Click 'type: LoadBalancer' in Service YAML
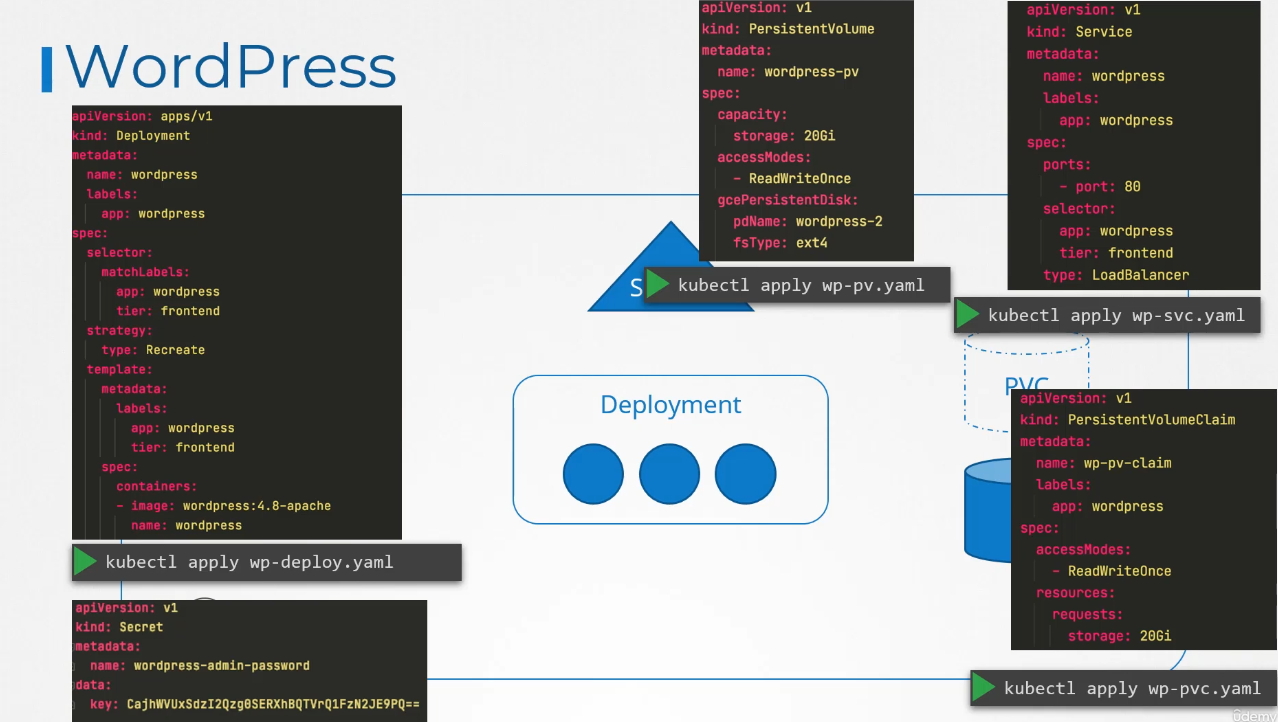This screenshot has width=1278, height=722. [1116, 275]
